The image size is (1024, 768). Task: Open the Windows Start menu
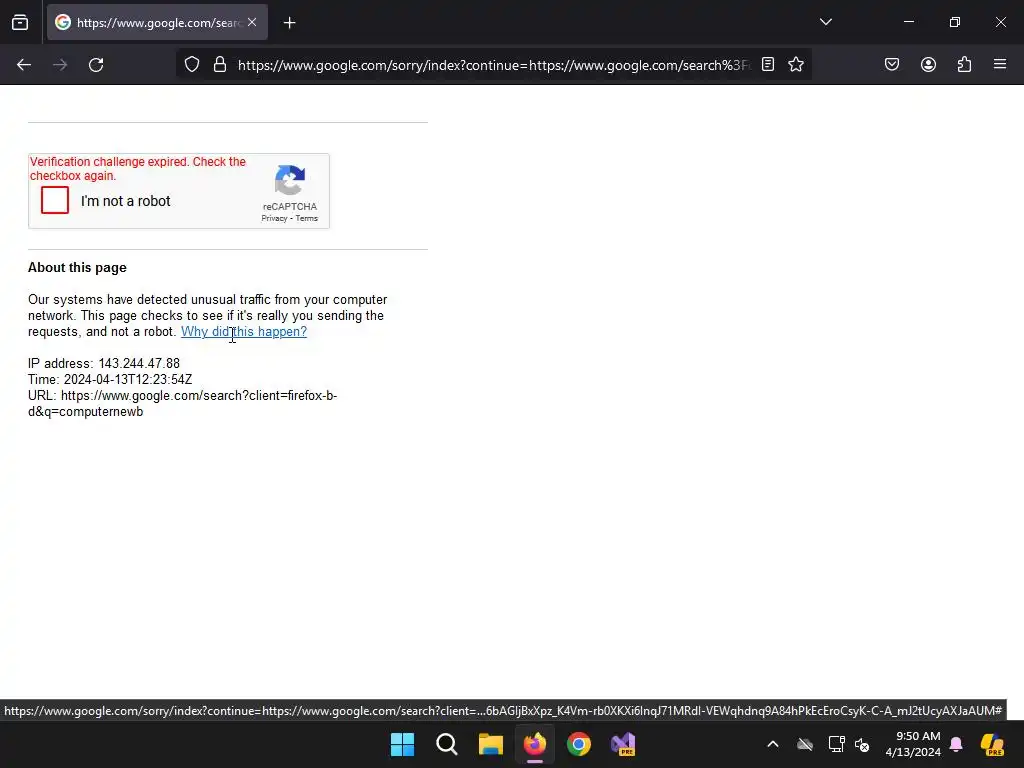pos(402,744)
